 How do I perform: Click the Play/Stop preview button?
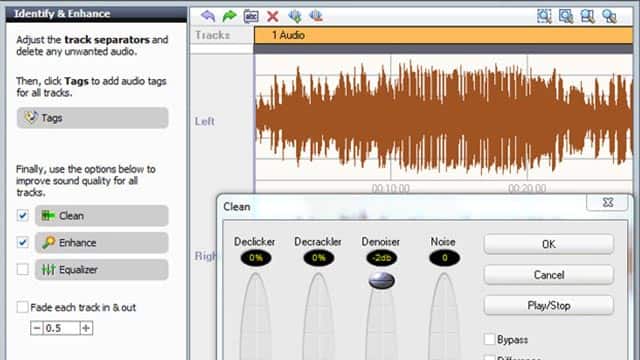click(x=549, y=305)
